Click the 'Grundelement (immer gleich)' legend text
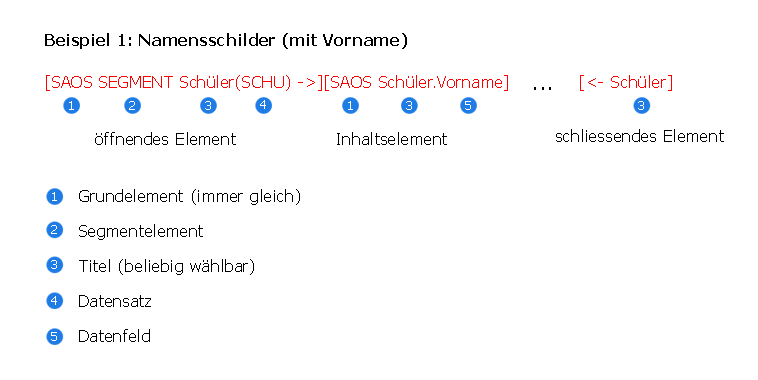The width and height of the screenshot is (758, 380). [190, 196]
